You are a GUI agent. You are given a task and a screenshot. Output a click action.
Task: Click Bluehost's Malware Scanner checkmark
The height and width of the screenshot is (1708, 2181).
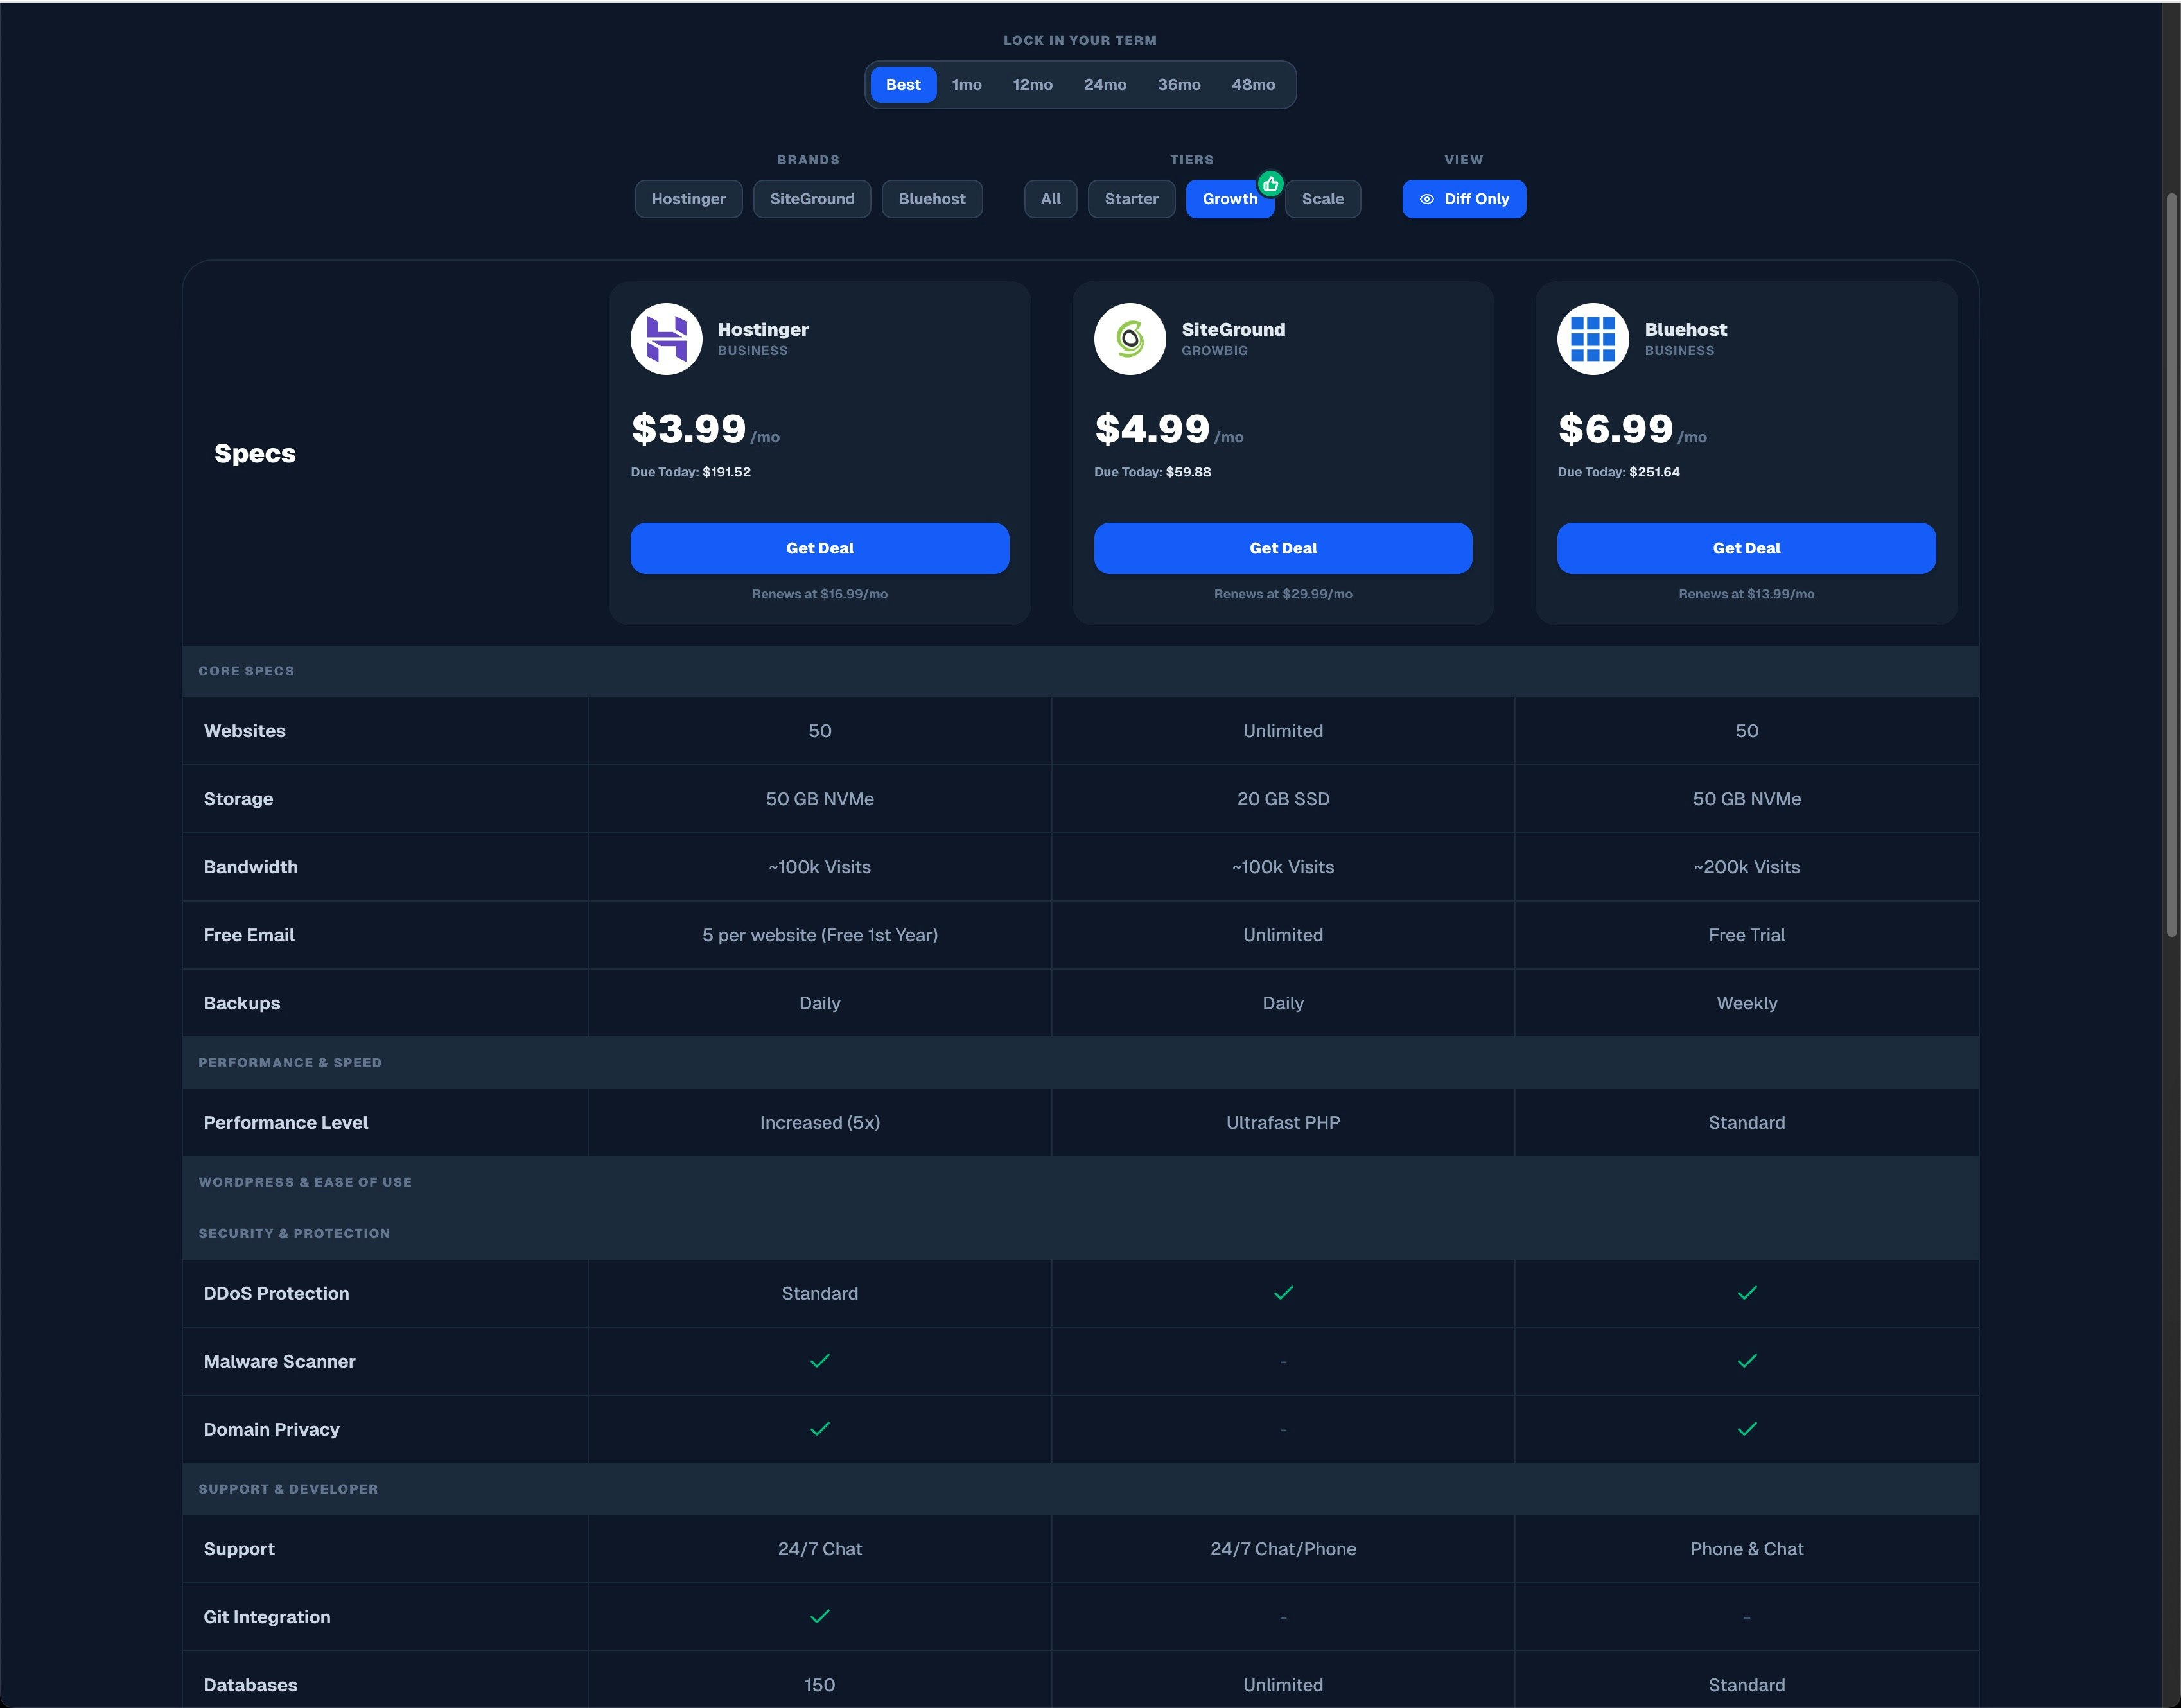click(1746, 1361)
